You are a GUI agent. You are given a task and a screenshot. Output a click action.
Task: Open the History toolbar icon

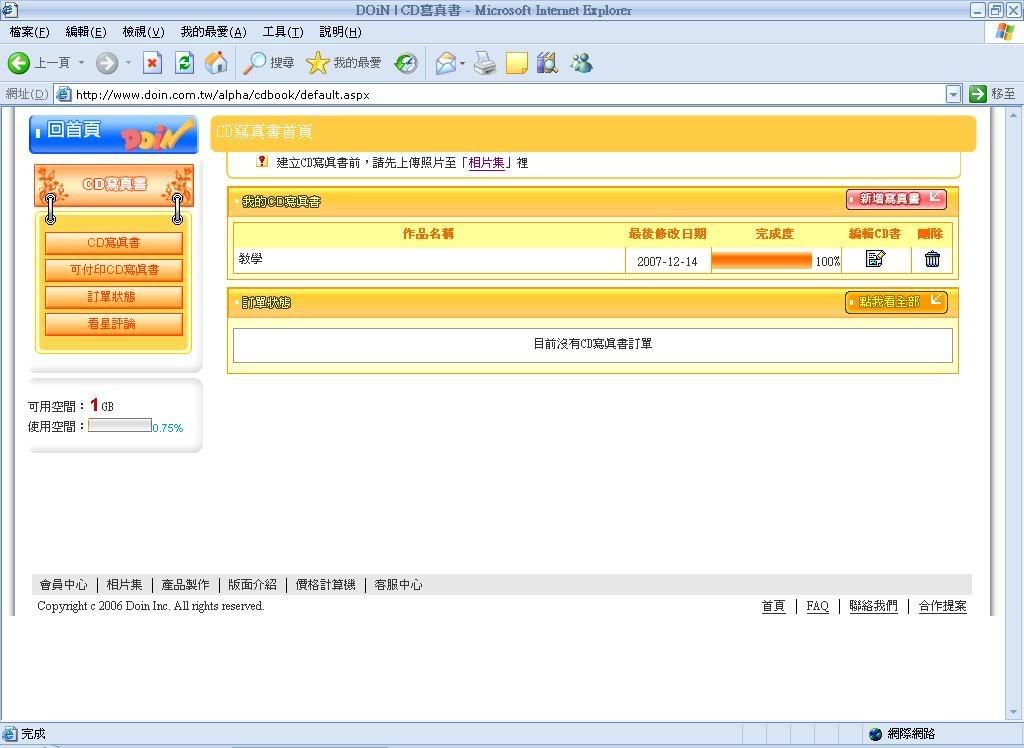(406, 63)
